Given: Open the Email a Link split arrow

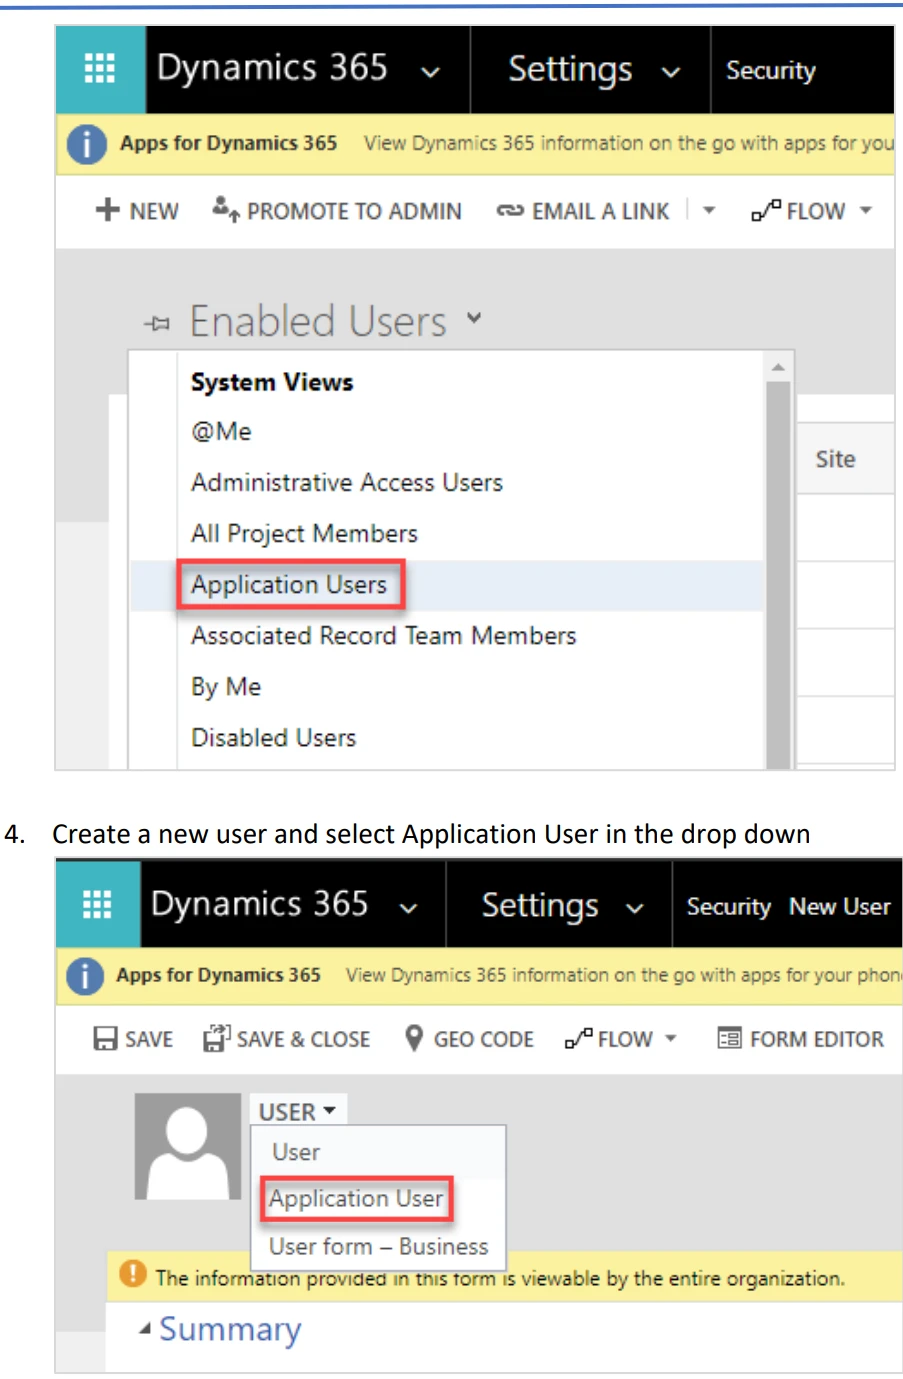Looking at the screenshot, I should click(709, 211).
